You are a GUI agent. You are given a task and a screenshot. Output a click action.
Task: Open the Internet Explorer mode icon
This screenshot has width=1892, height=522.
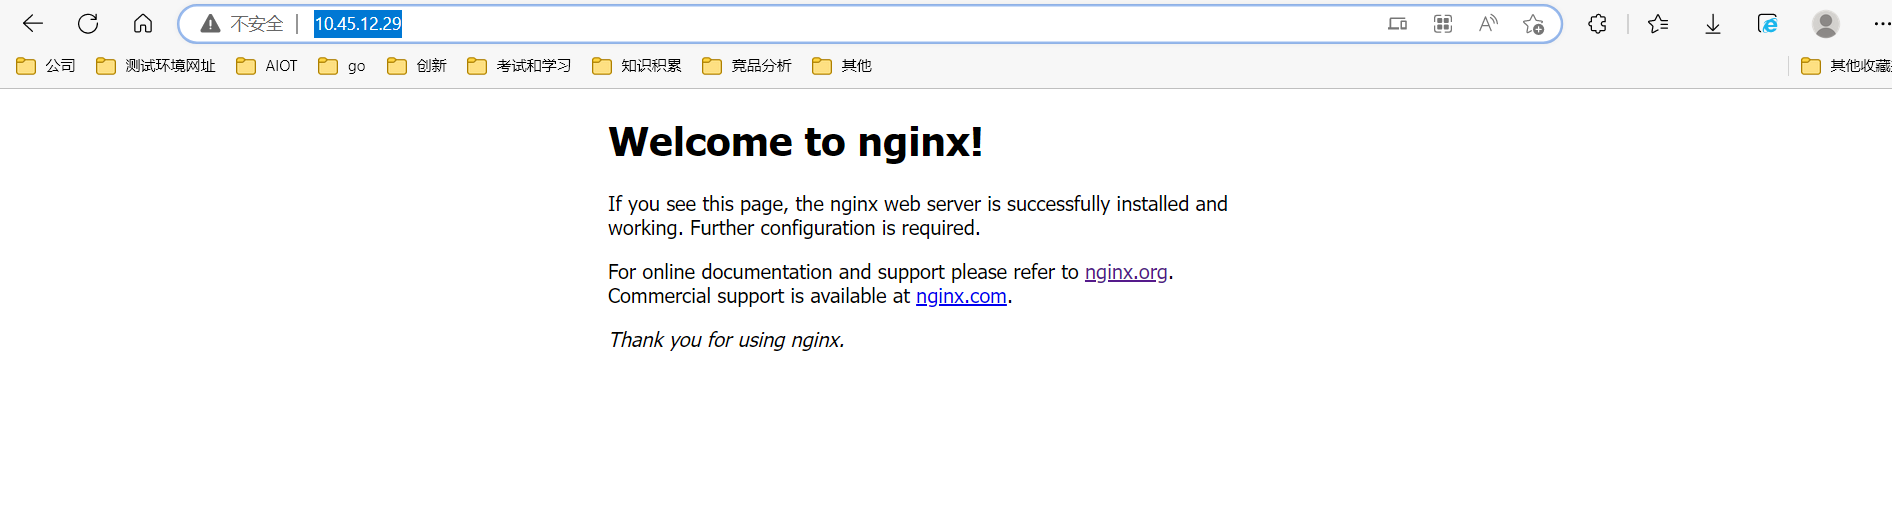1767,23
